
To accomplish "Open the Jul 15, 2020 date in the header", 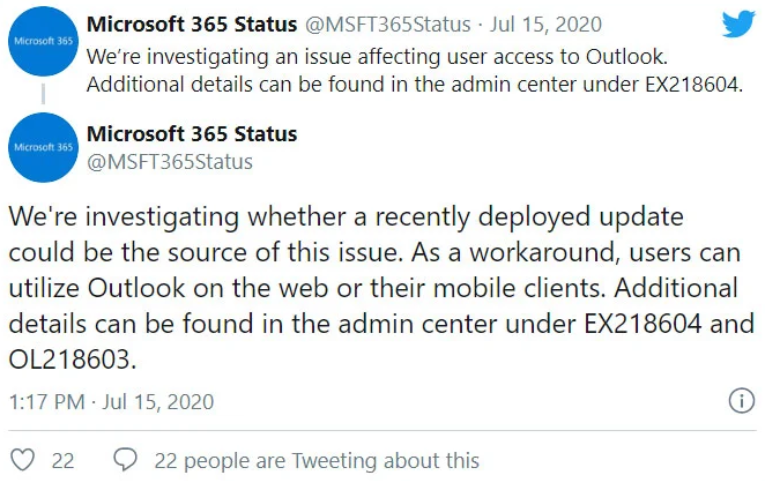I will (545, 24).
